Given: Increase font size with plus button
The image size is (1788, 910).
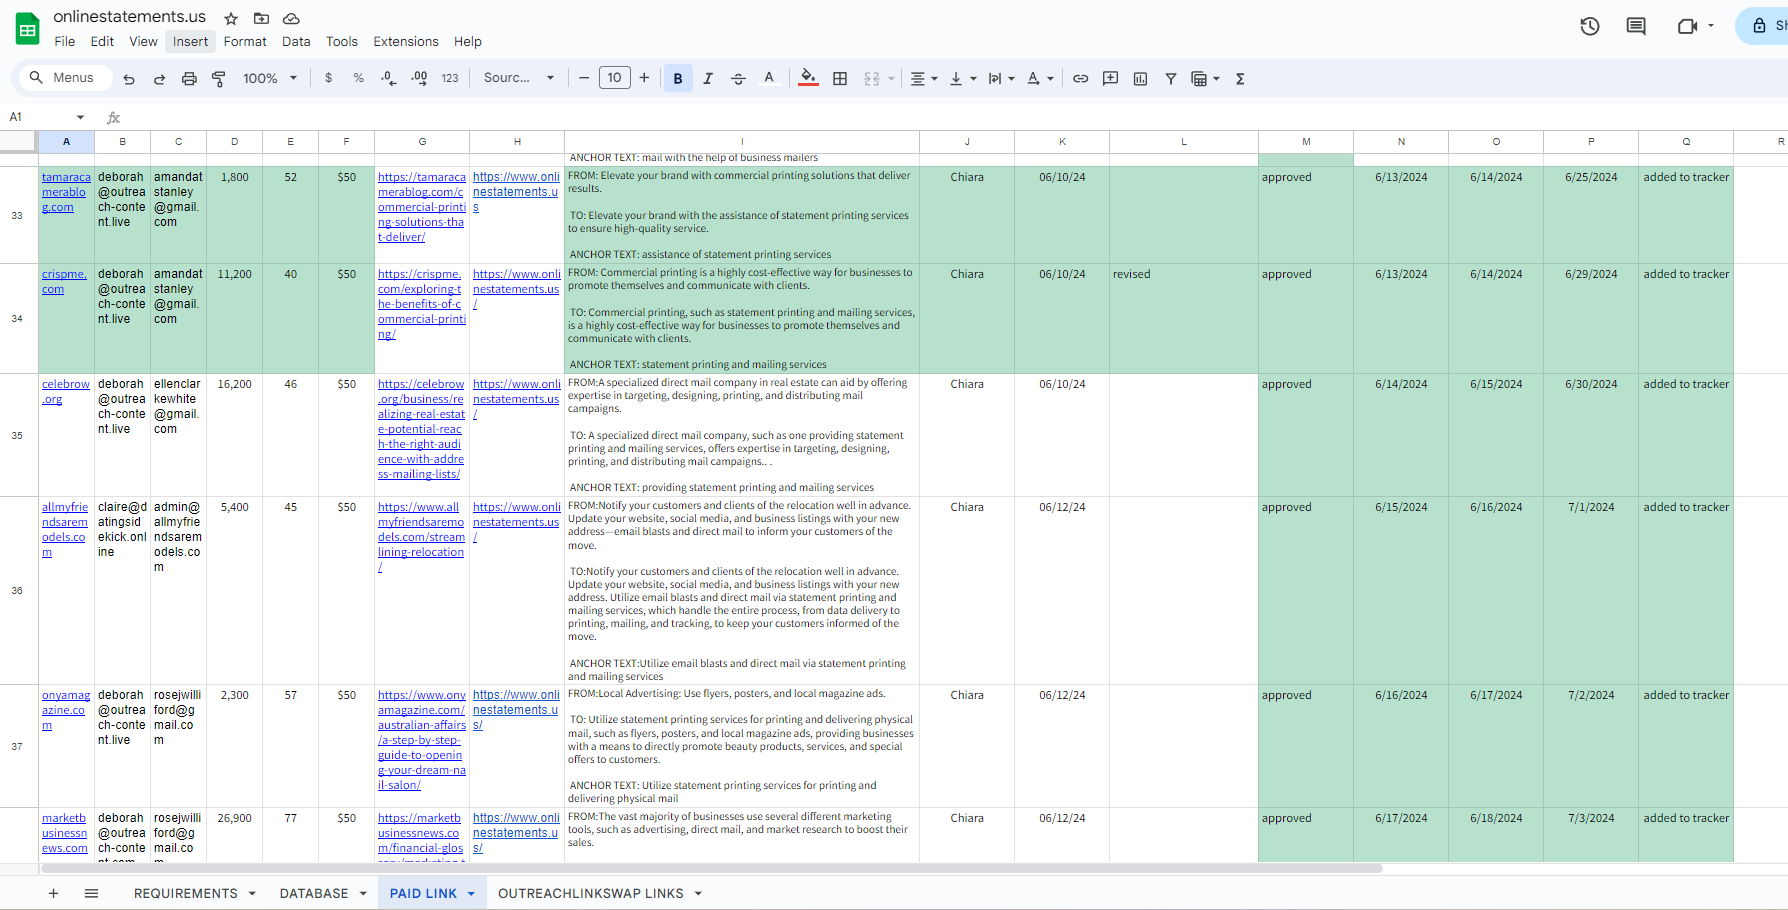Looking at the screenshot, I should coord(644,78).
